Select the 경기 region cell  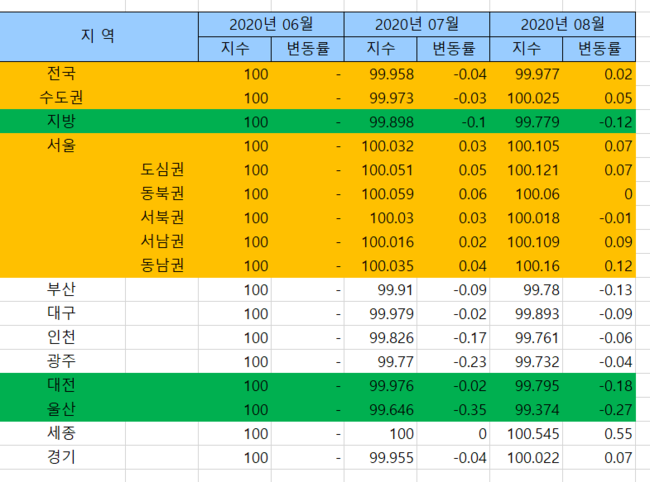click(61, 457)
